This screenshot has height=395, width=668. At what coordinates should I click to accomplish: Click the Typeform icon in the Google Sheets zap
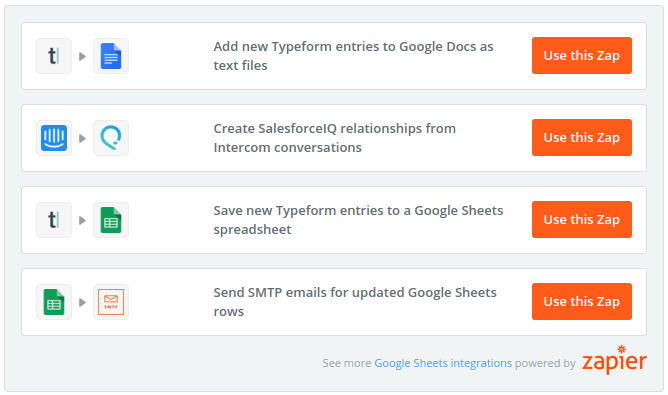[x=54, y=220]
